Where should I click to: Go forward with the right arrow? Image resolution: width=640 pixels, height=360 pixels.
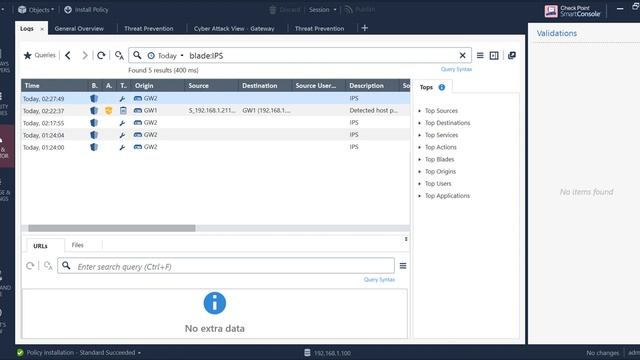pos(84,55)
